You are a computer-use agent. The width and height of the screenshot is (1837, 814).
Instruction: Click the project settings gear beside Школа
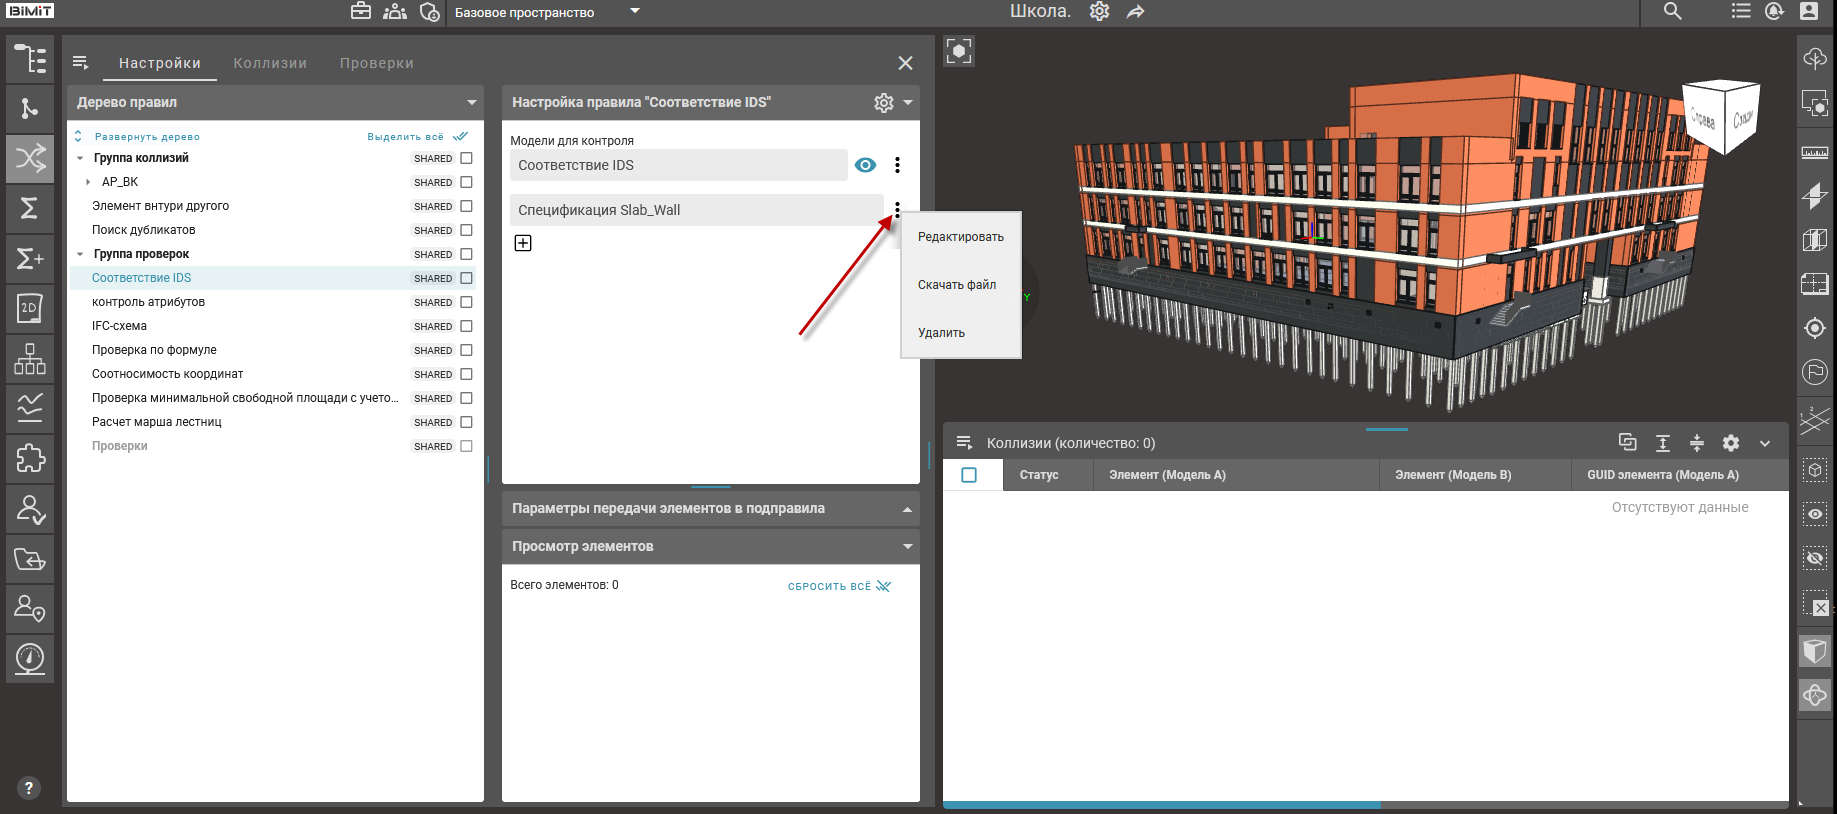coord(1099,11)
